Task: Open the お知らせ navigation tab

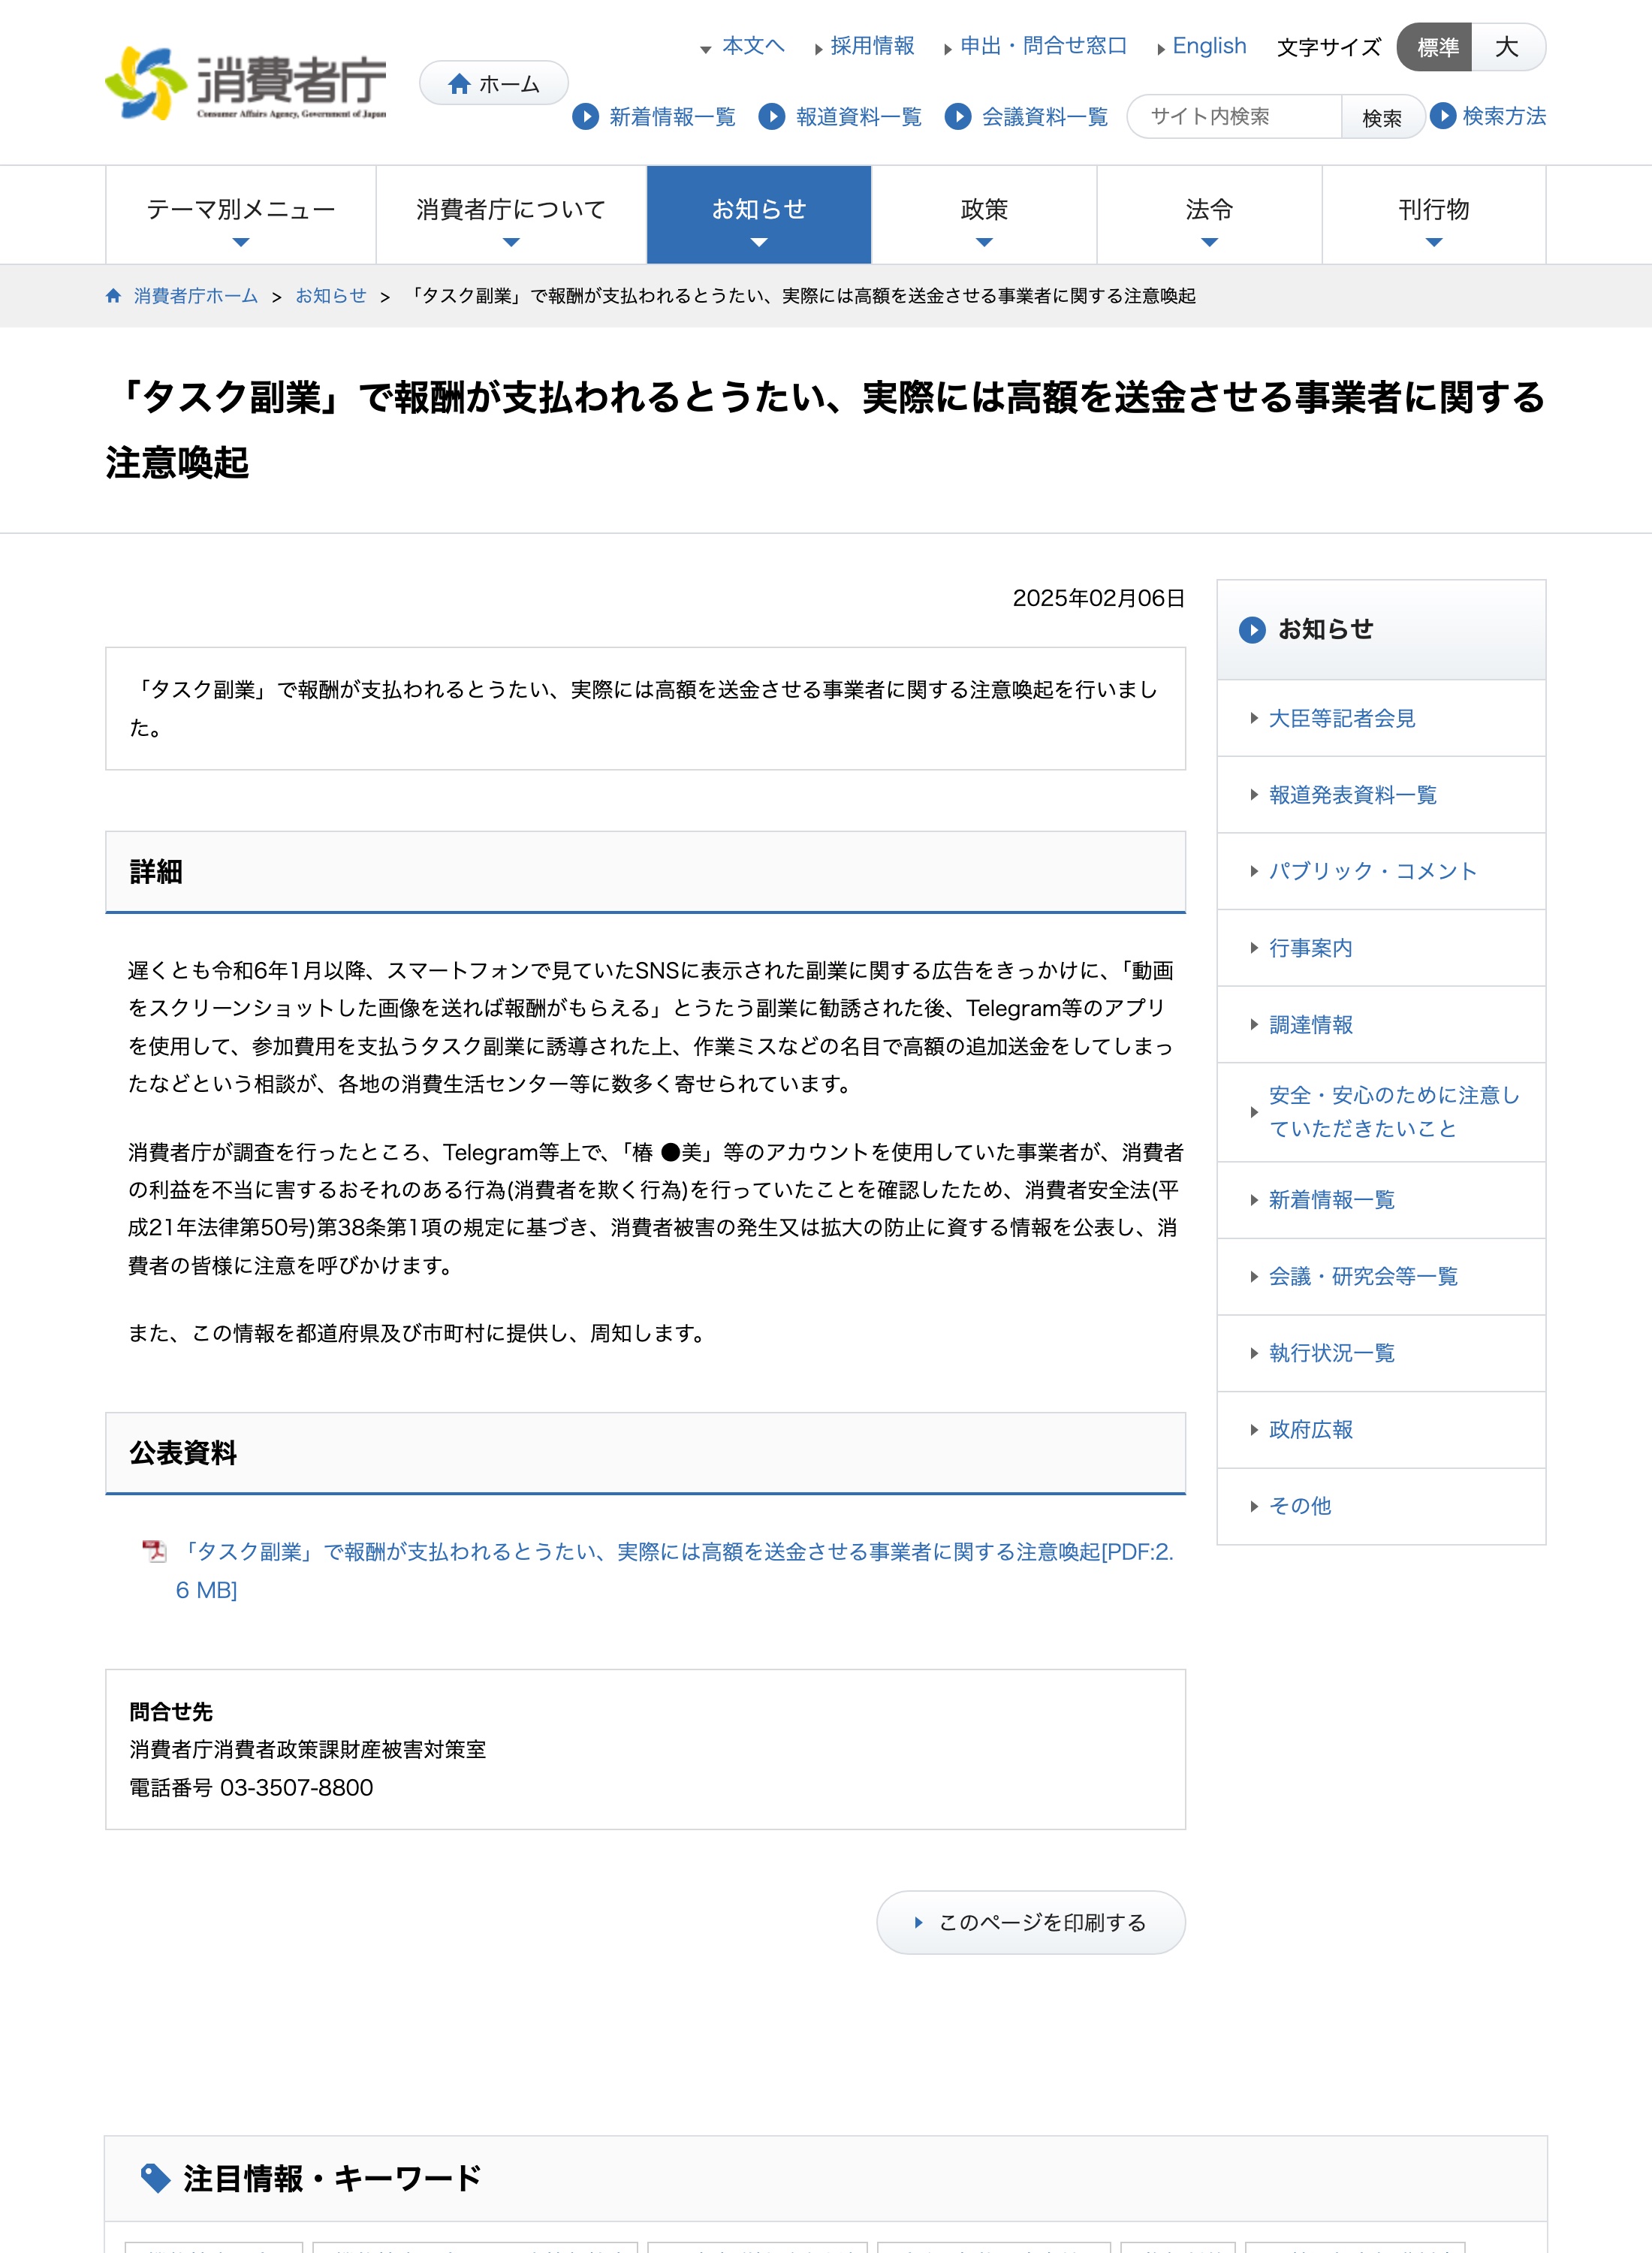Action: pyautogui.click(x=759, y=215)
